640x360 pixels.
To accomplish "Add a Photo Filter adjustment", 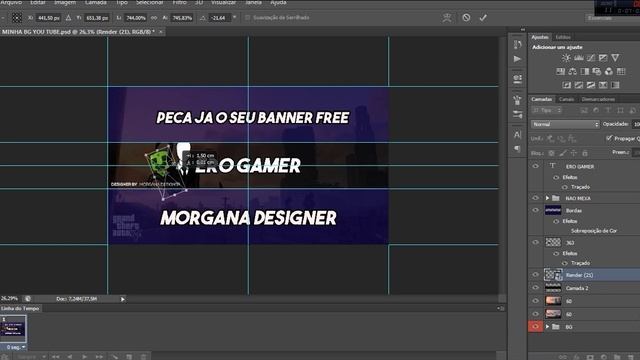I will 597,71.
